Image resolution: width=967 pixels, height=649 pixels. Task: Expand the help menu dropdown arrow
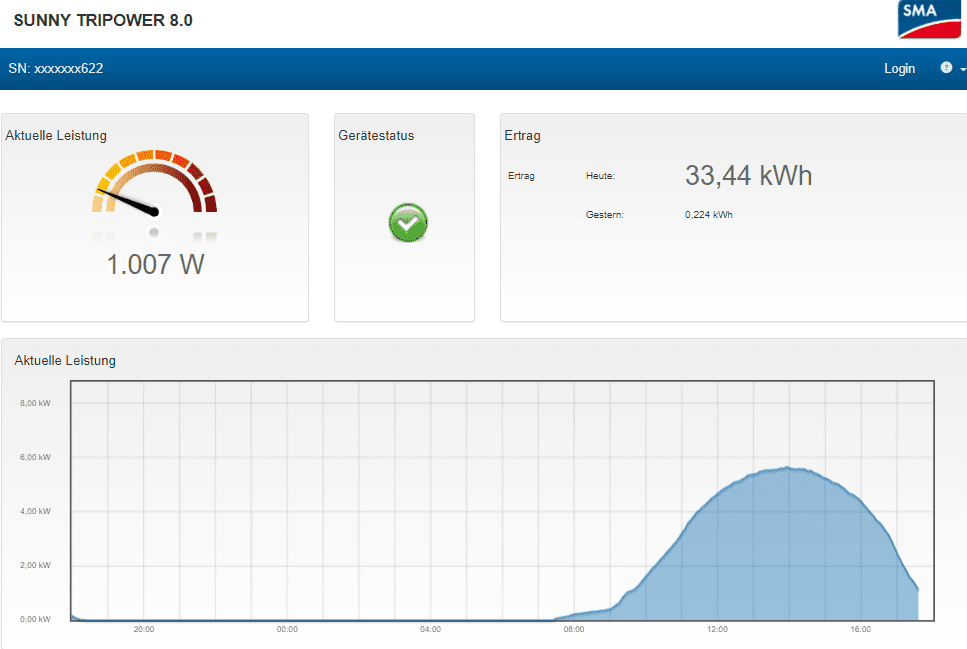pyautogui.click(x=963, y=69)
